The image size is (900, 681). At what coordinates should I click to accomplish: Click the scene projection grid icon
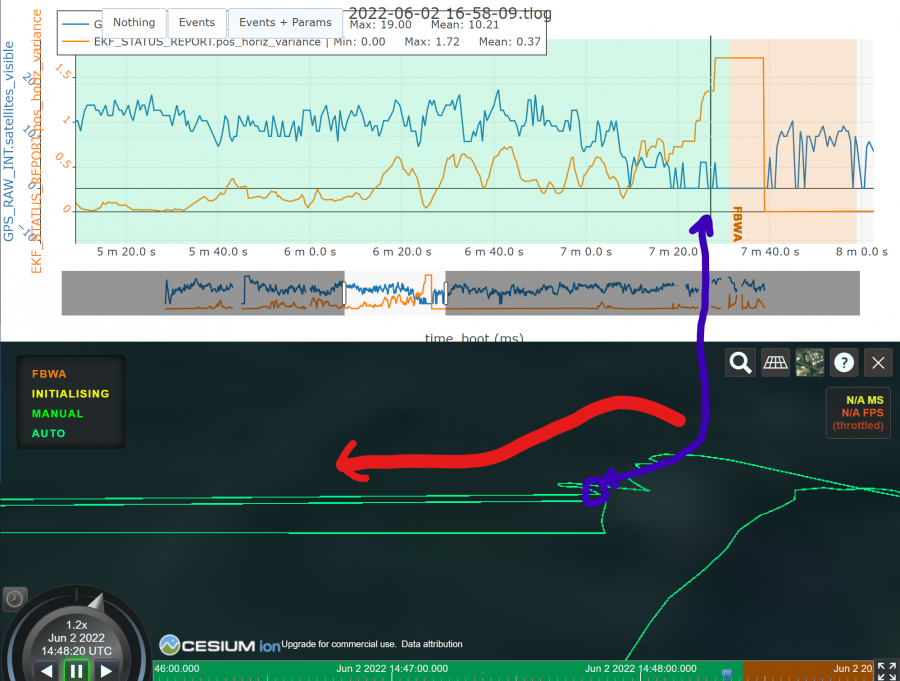(x=775, y=362)
